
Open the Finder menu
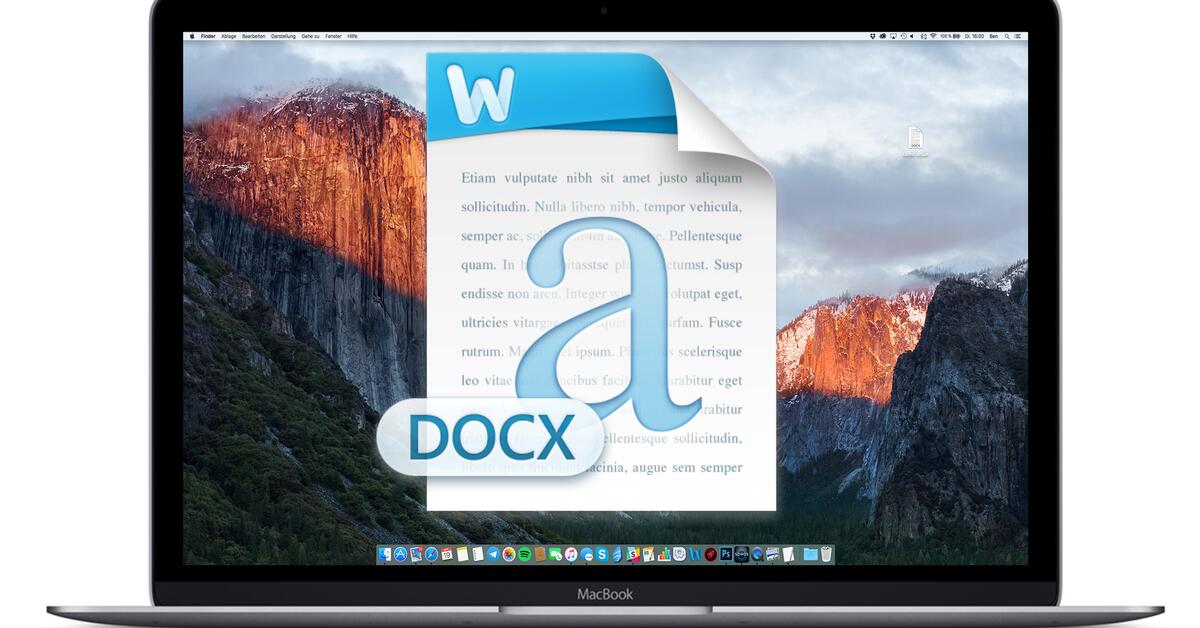pos(208,36)
